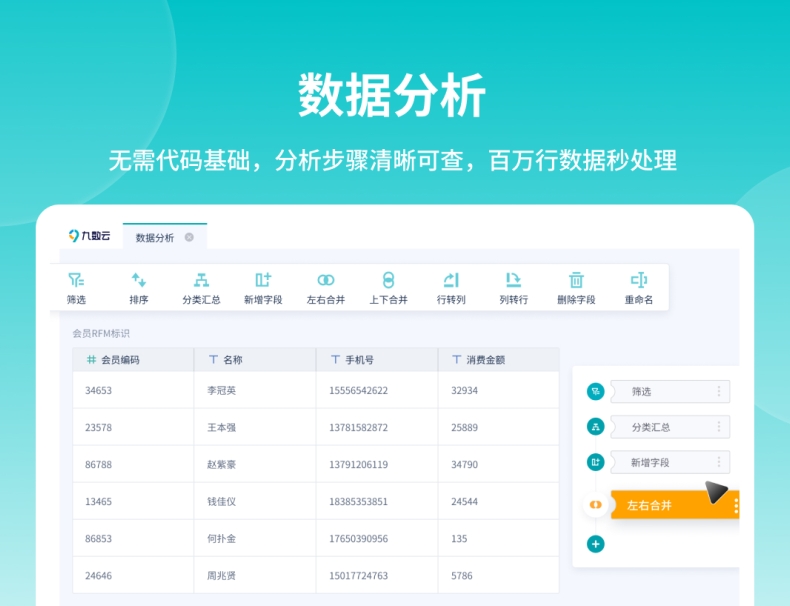Click the 消费金额 column header

[499, 360]
